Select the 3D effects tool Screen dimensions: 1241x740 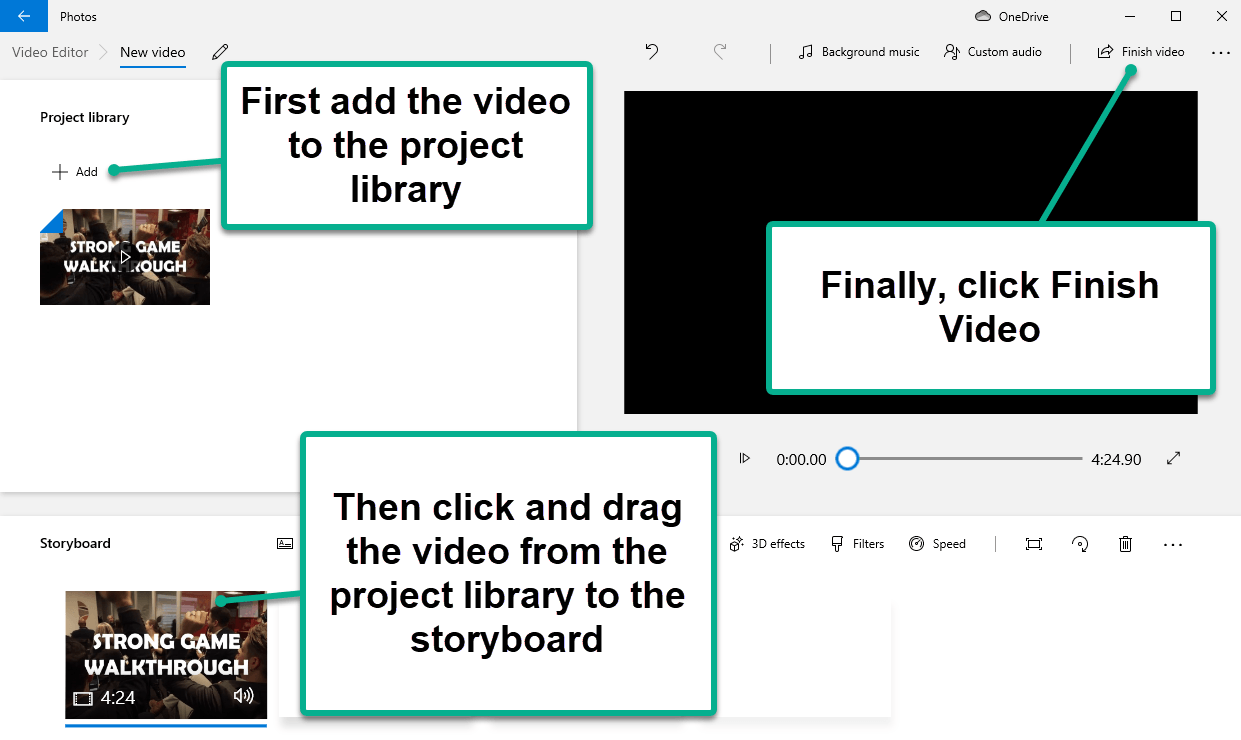click(766, 543)
